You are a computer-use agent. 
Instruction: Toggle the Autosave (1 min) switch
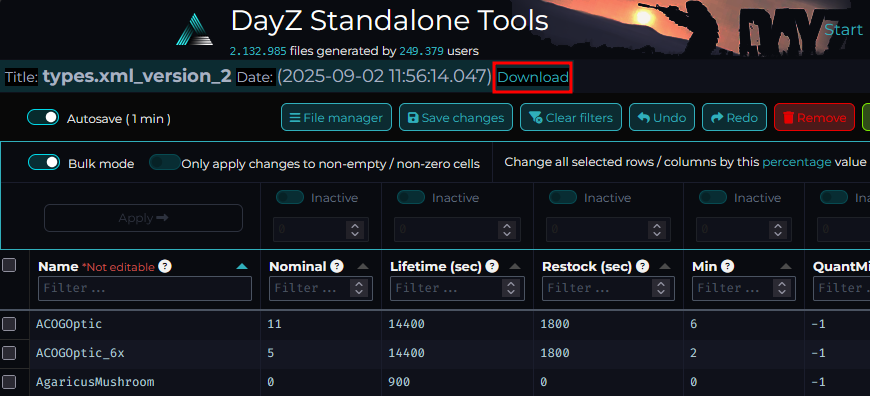[x=43, y=118]
